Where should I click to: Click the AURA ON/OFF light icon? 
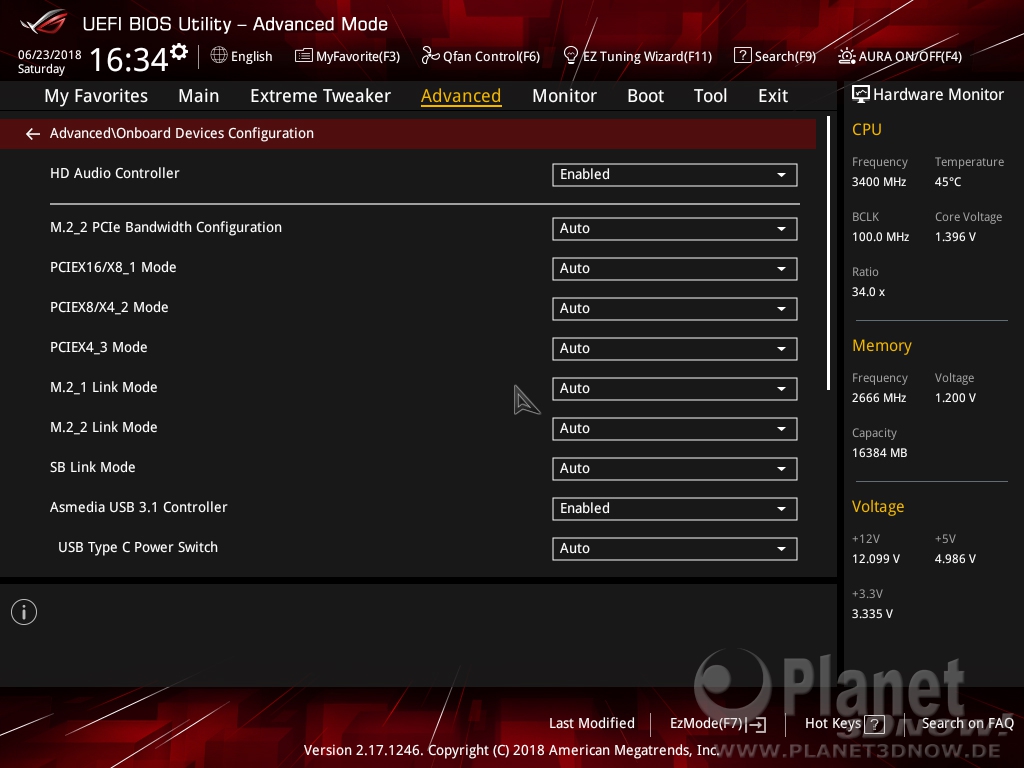[x=846, y=56]
